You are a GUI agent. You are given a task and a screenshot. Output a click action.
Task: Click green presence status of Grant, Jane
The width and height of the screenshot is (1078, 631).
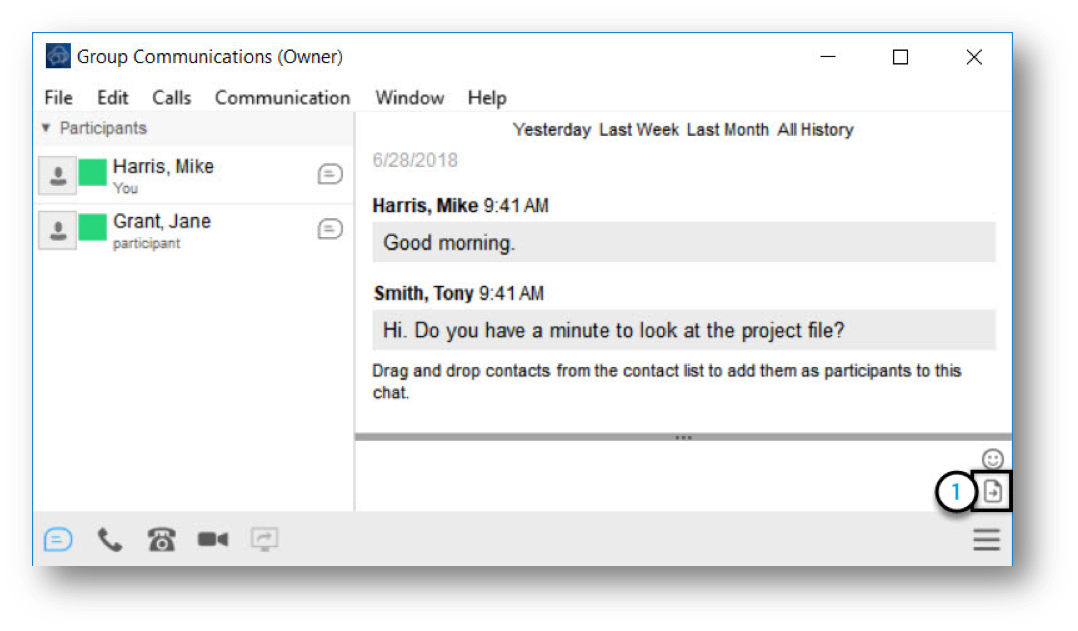pyautogui.click(x=93, y=228)
